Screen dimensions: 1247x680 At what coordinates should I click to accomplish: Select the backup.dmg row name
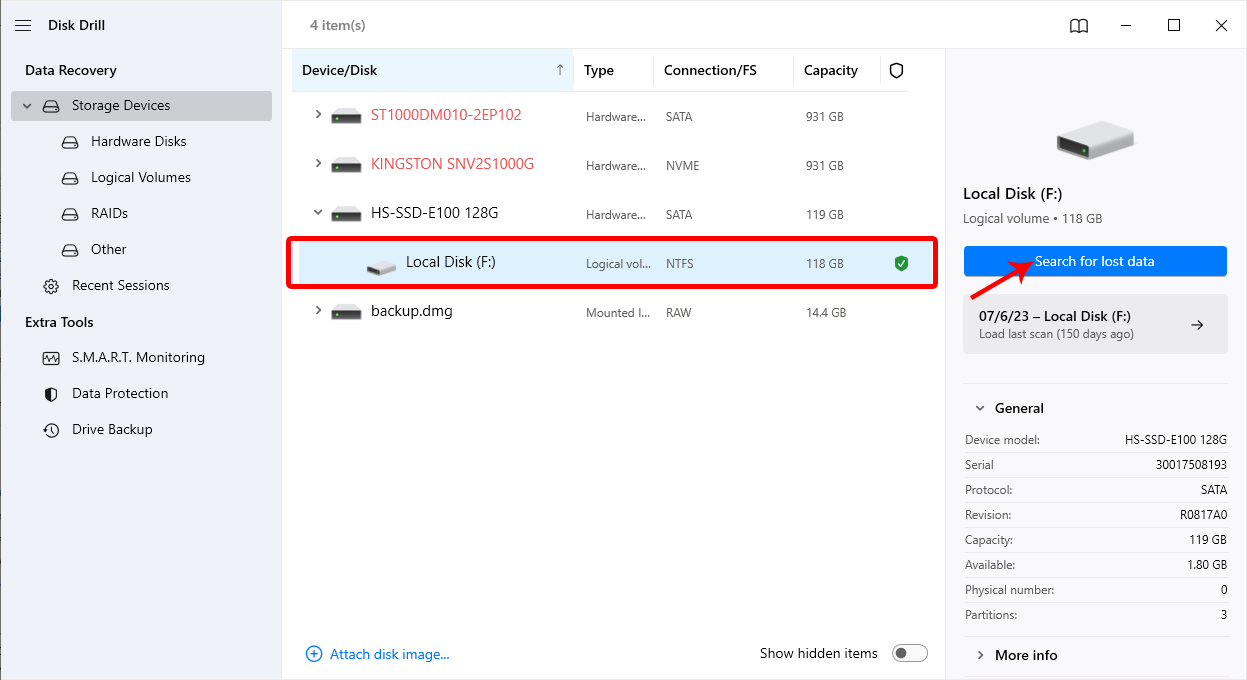click(412, 311)
